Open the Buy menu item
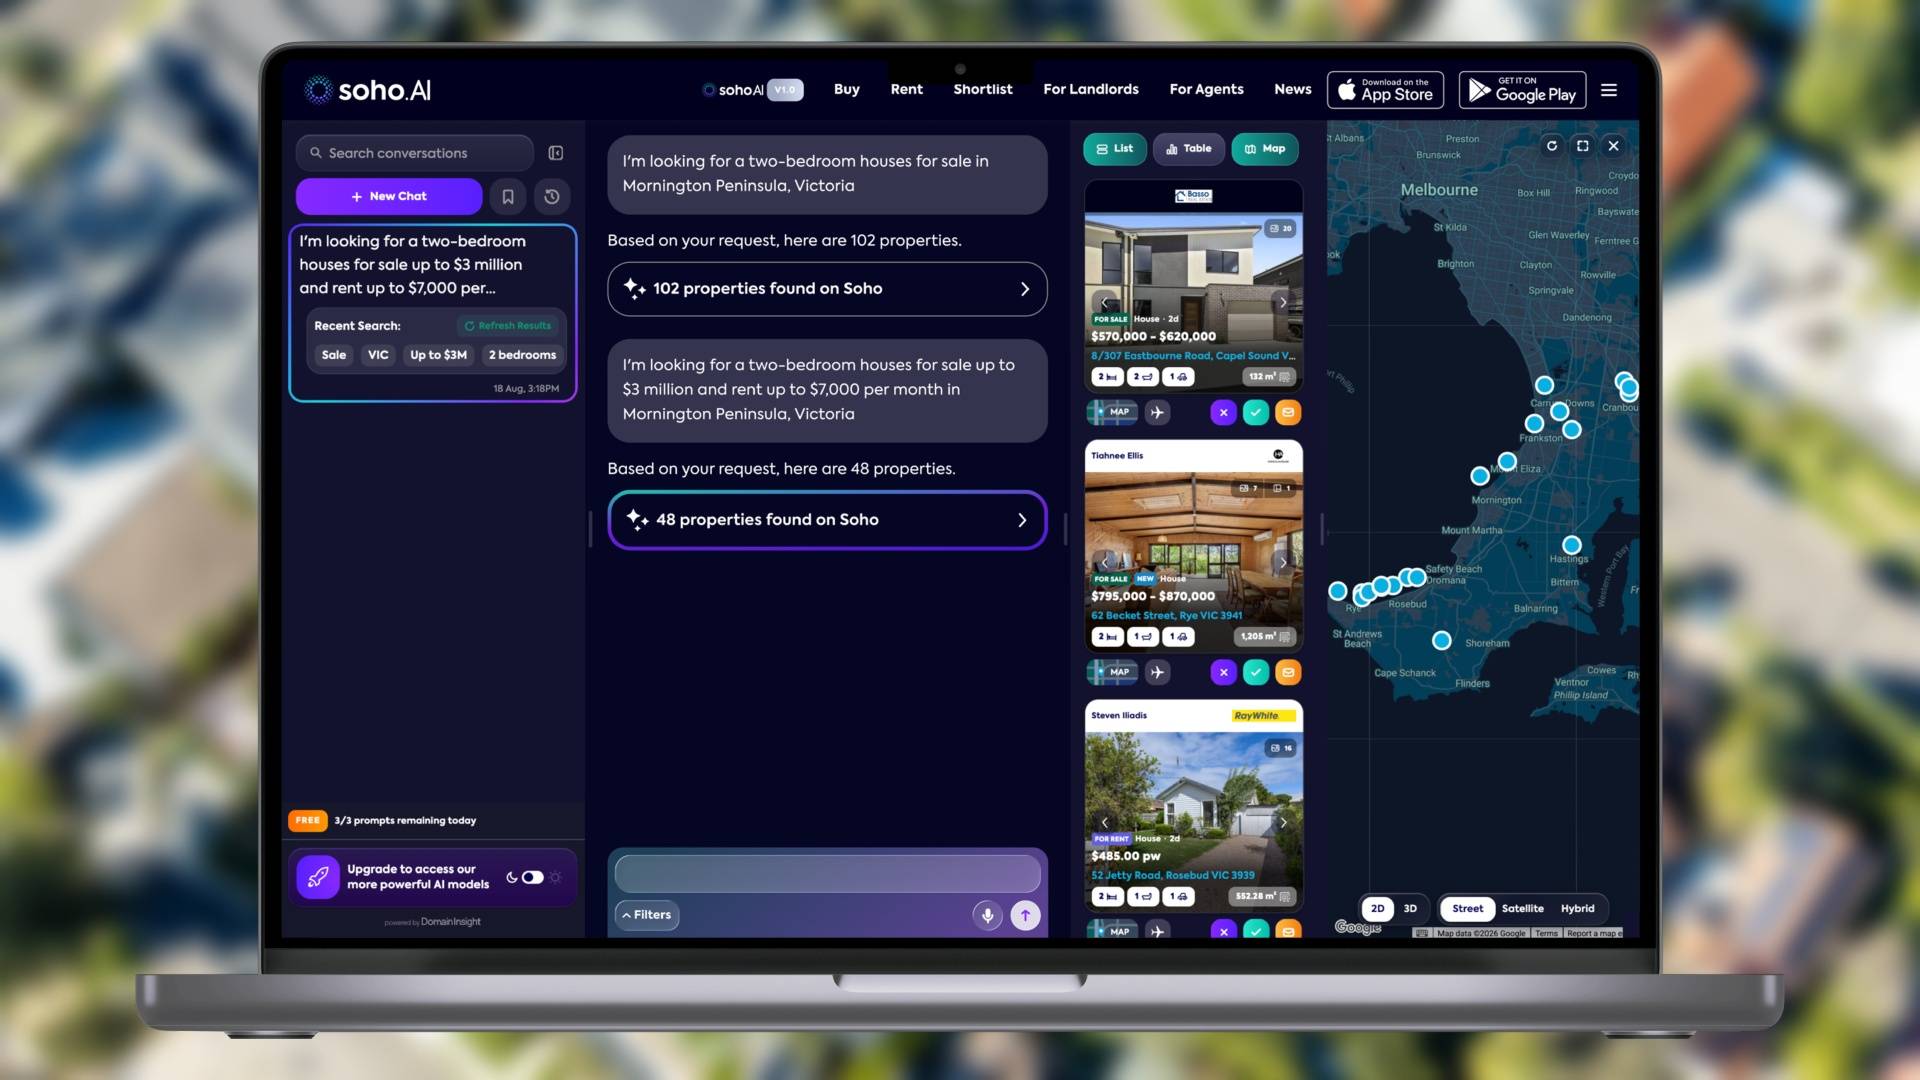The image size is (1920, 1080). [x=846, y=90]
